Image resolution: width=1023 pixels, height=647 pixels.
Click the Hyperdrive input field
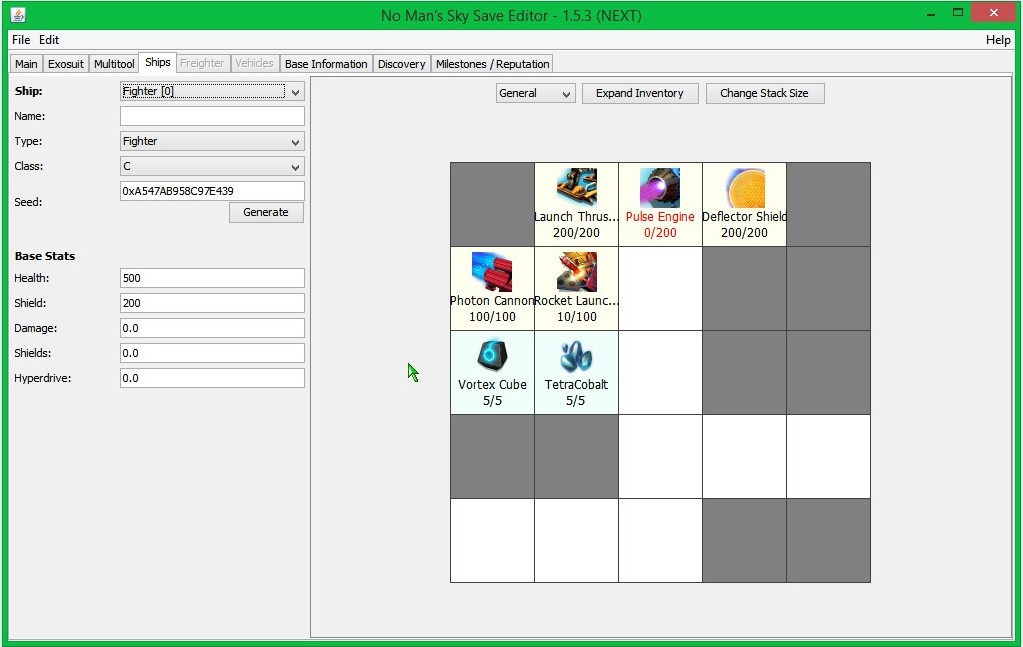[x=212, y=378]
